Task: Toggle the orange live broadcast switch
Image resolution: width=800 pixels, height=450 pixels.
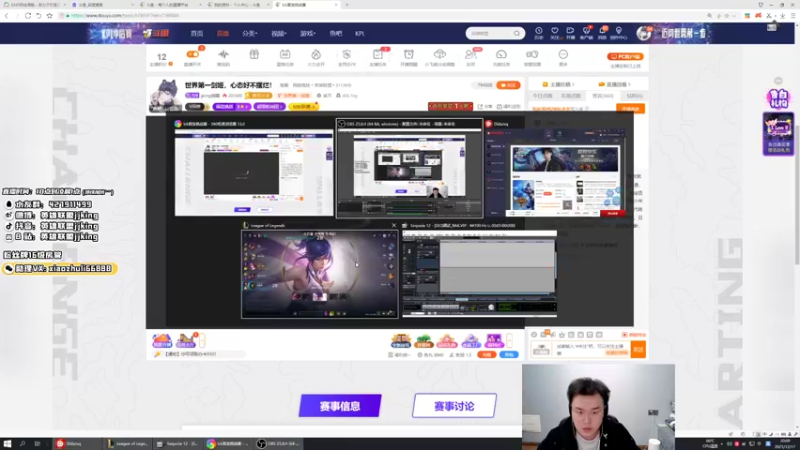Action: tap(193, 54)
